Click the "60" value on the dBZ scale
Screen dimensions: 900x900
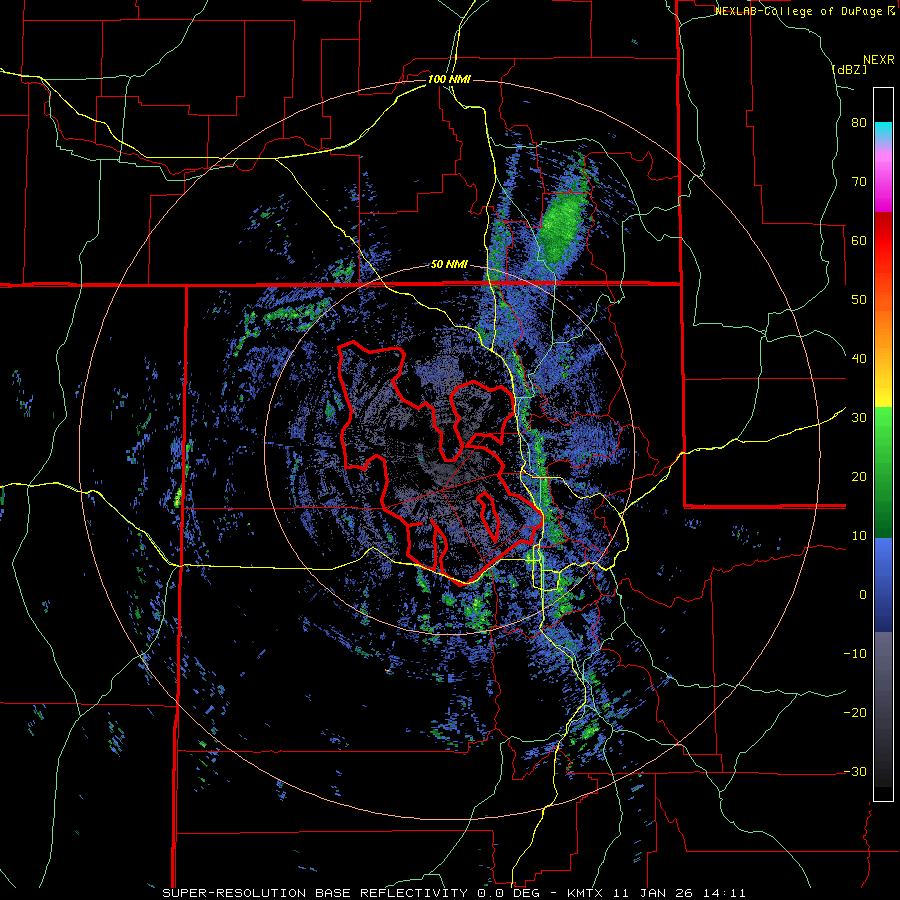(859, 240)
